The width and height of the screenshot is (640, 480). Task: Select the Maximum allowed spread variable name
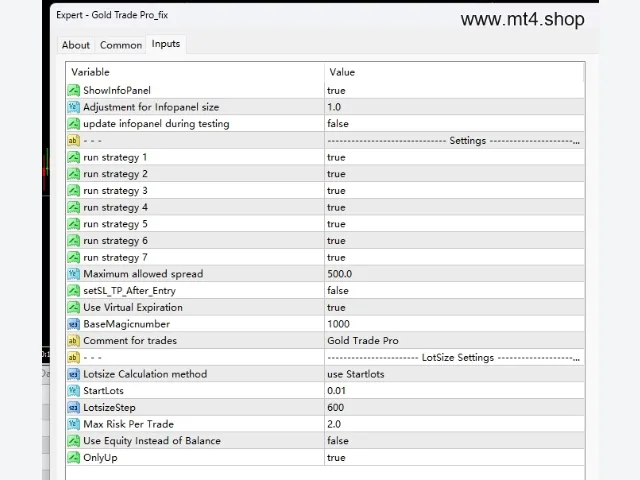143,274
